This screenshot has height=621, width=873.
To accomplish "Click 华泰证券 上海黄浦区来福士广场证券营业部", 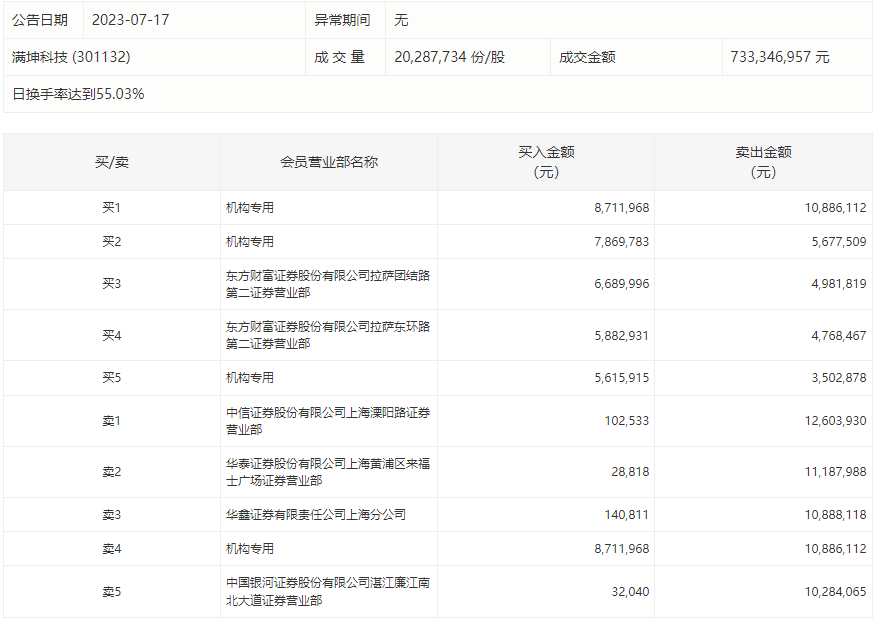I will (x=327, y=472).
